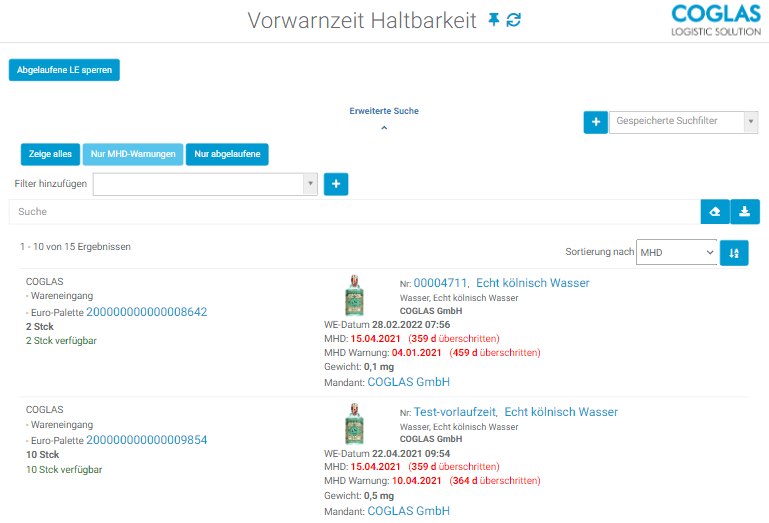Click bottle thumbnail of article 00004711

354,295
